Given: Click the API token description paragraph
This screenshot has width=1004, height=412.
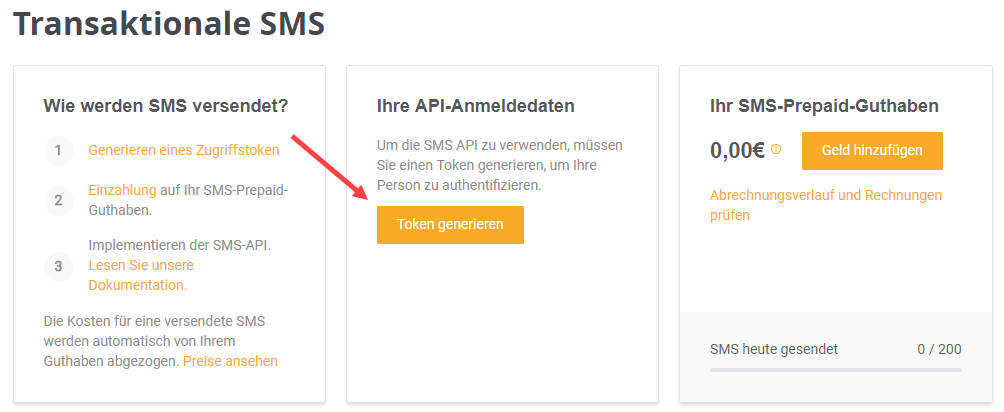Looking at the screenshot, I should pos(500,165).
